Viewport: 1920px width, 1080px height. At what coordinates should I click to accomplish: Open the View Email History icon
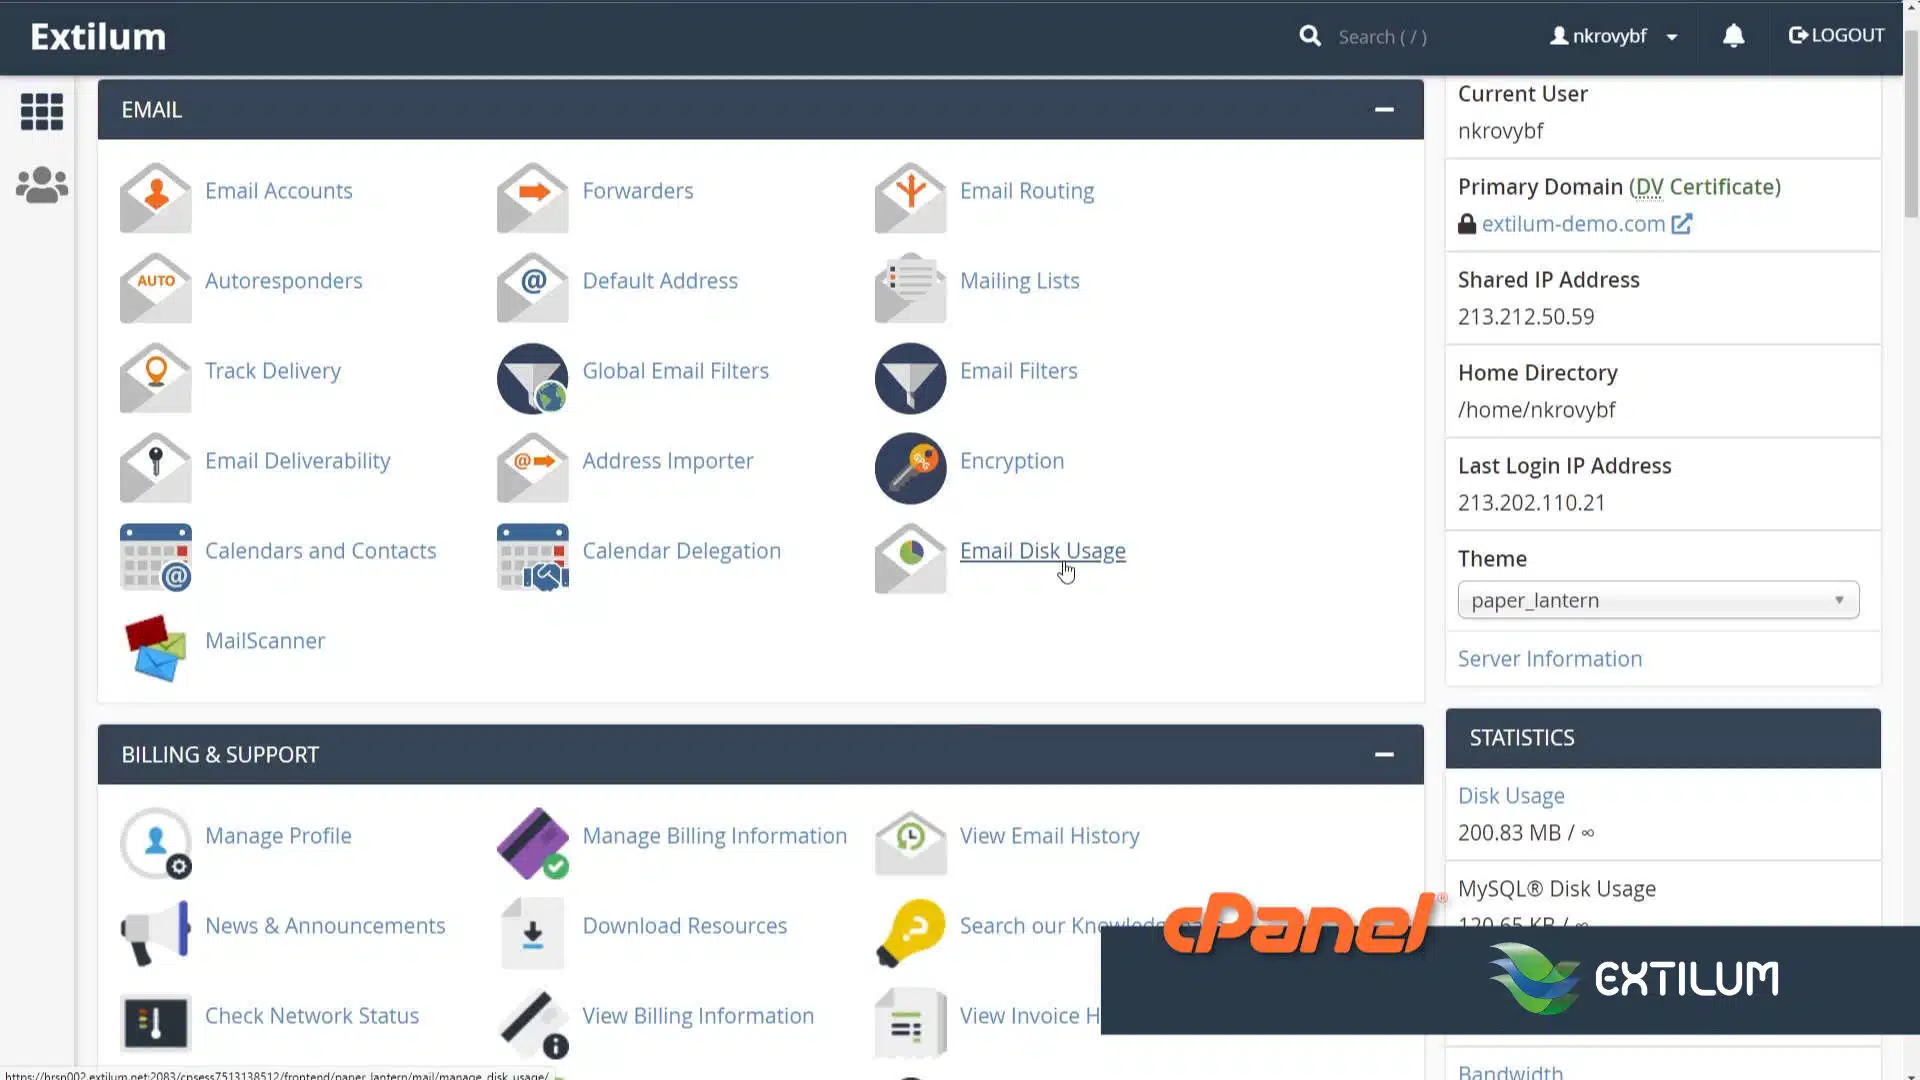click(x=910, y=842)
